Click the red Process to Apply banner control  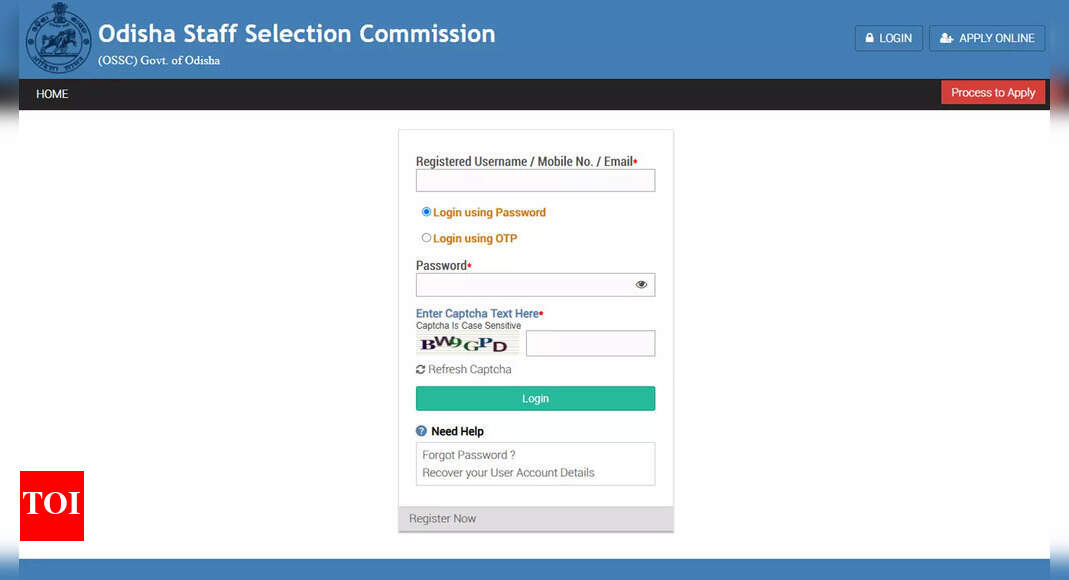993,92
